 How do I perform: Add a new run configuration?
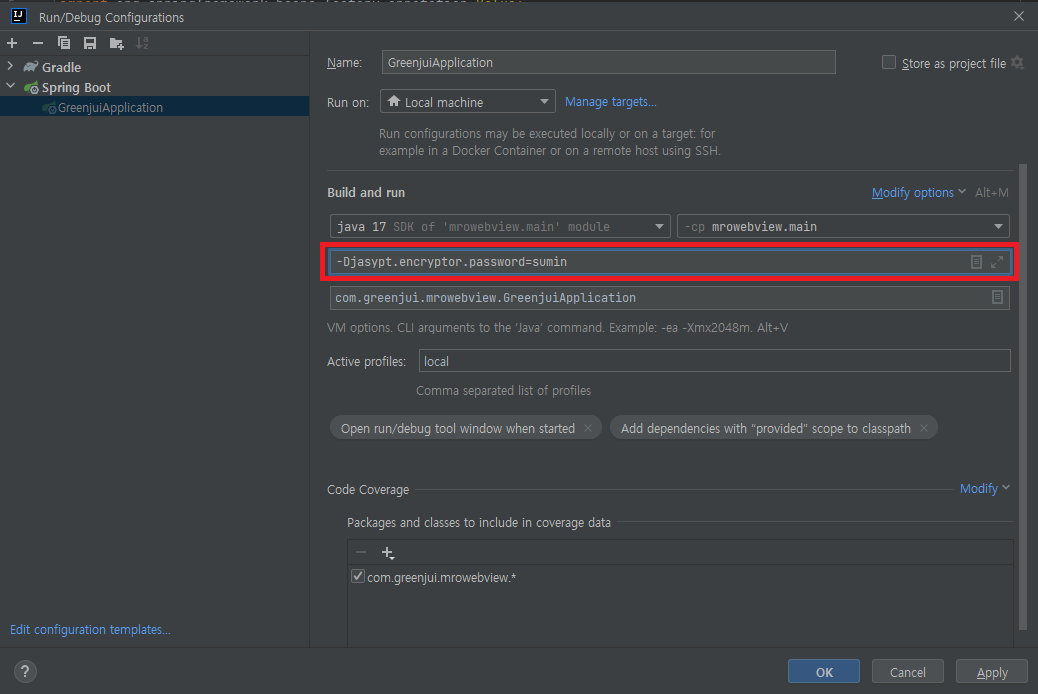pos(12,43)
